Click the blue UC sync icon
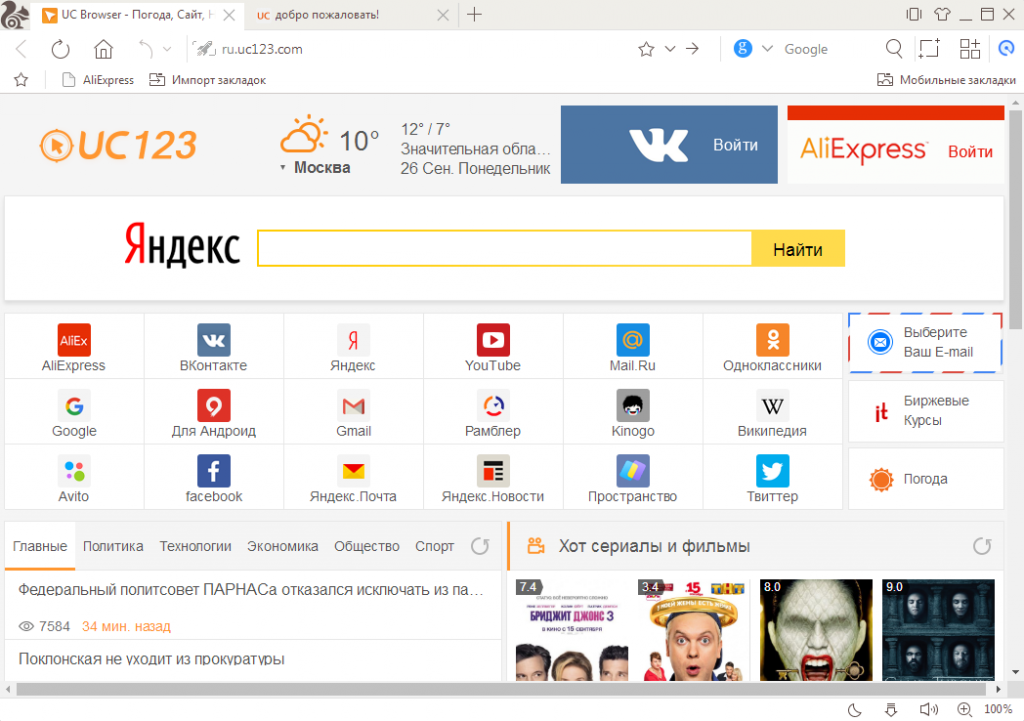1024x721 pixels. click(x=1006, y=48)
